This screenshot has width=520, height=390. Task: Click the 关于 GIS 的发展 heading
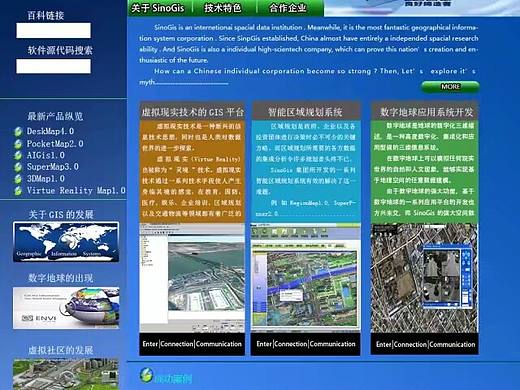pos(61,214)
